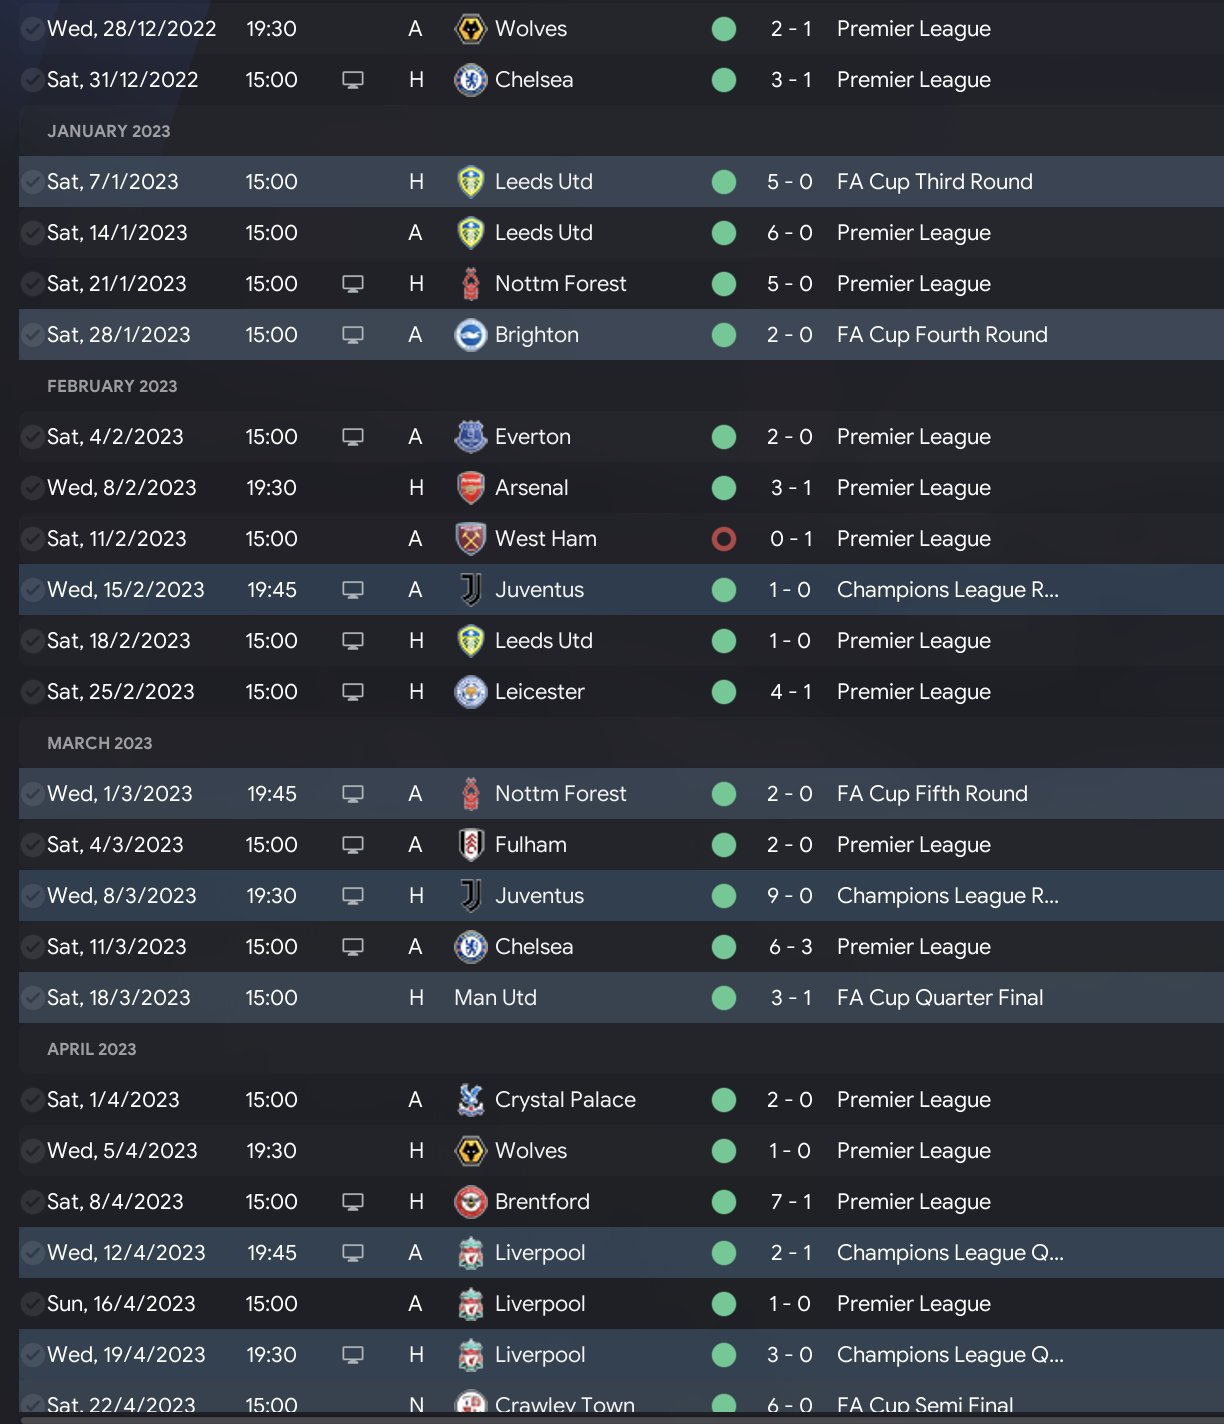Viewport: 1224px width, 1424px height.
Task: Collapse the APRIL 2023 fixtures group
Action: coord(91,1049)
